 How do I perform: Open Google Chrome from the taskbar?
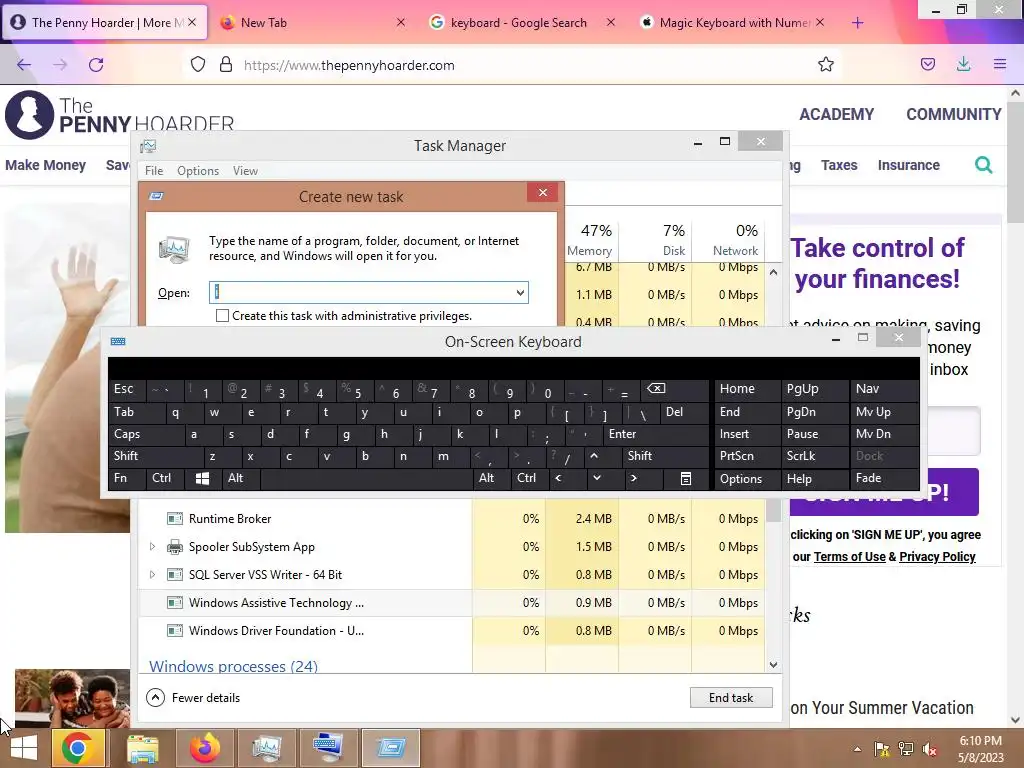tap(77, 748)
